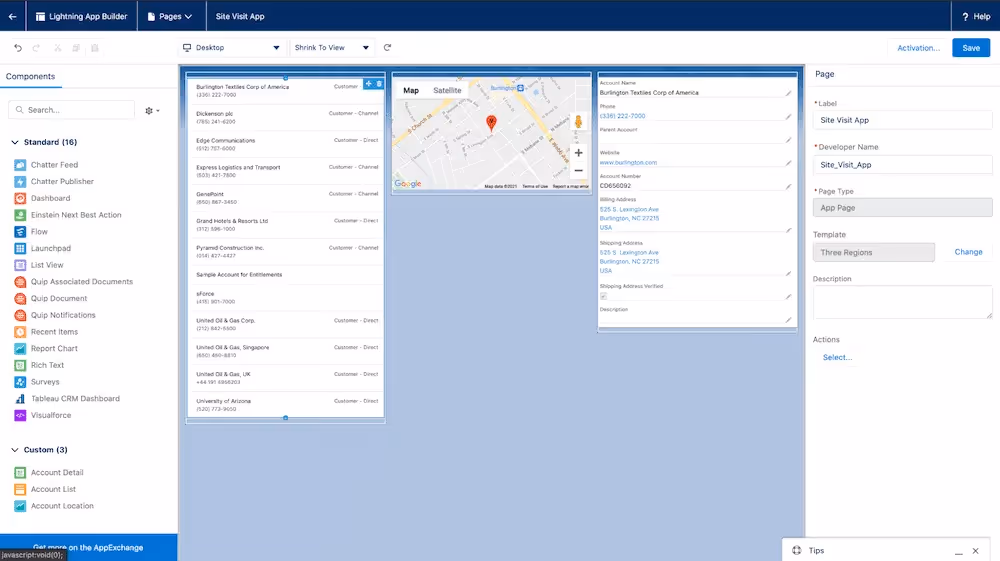Click the copy icon in toolbar
Viewport: 1000px width, 561px height.
click(x=76, y=48)
